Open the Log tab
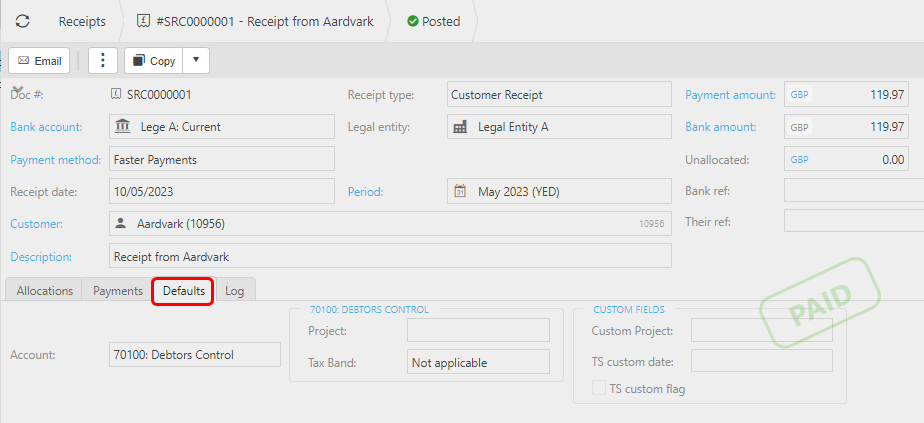Screen dimensions: 924x423 pos(234,291)
